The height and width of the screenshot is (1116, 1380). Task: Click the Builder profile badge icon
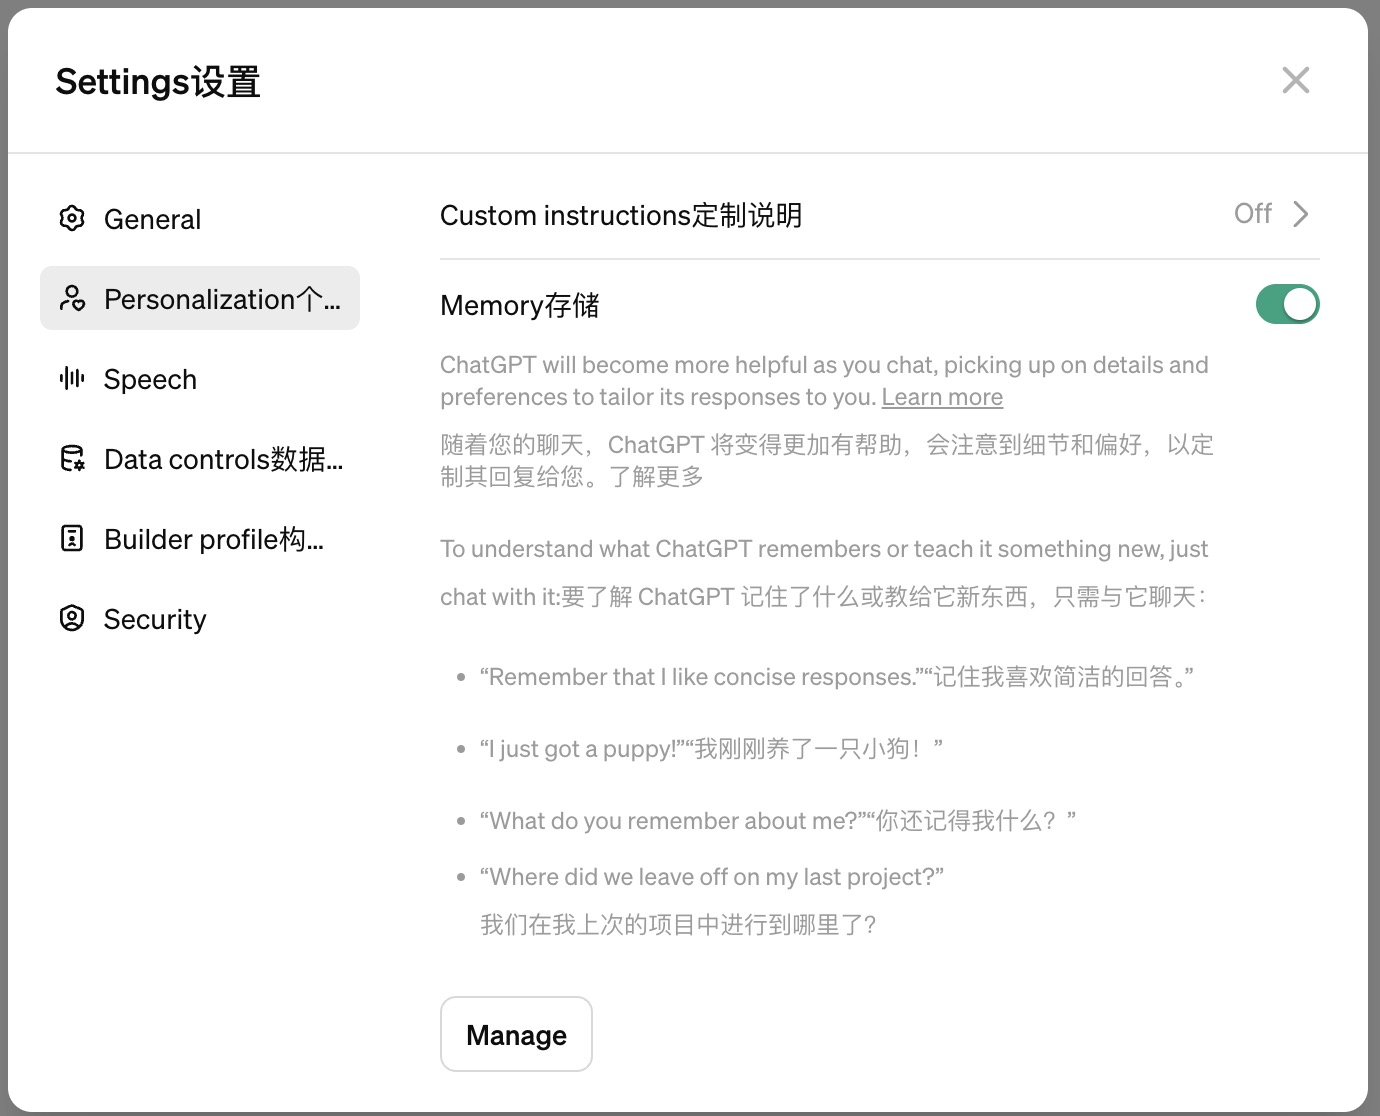pos(72,538)
